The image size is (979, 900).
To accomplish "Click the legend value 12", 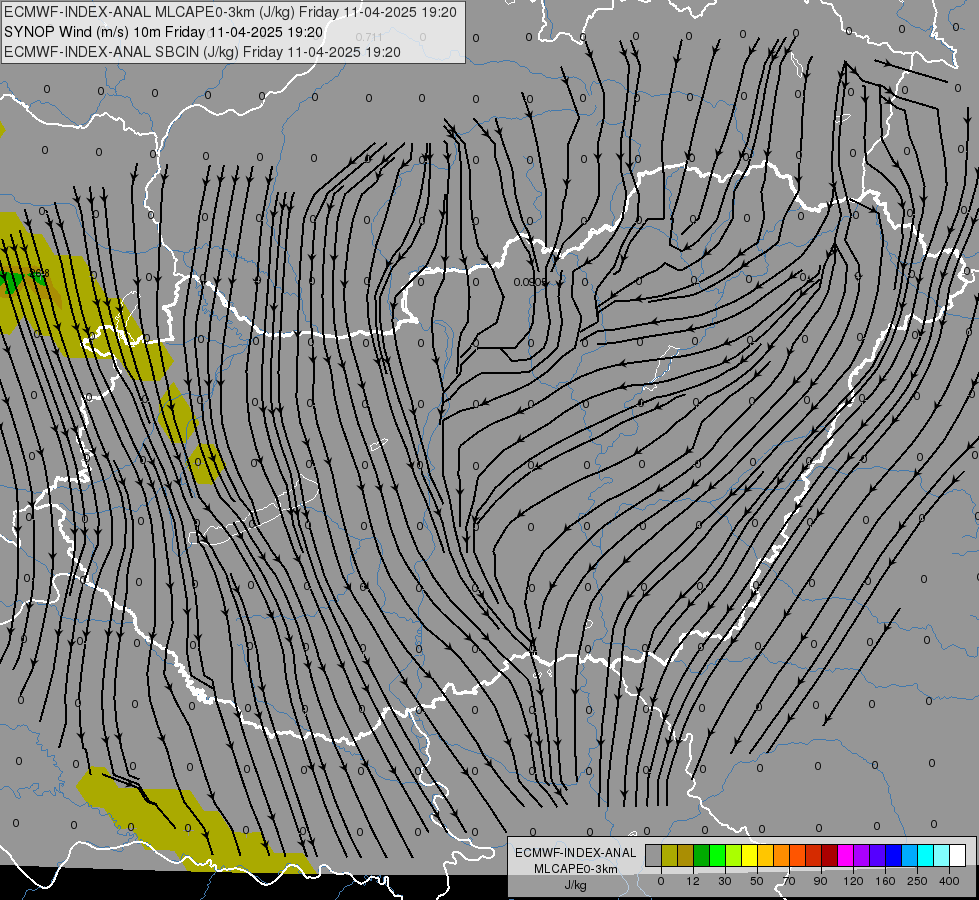I will pyautogui.click(x=693, y=881).
